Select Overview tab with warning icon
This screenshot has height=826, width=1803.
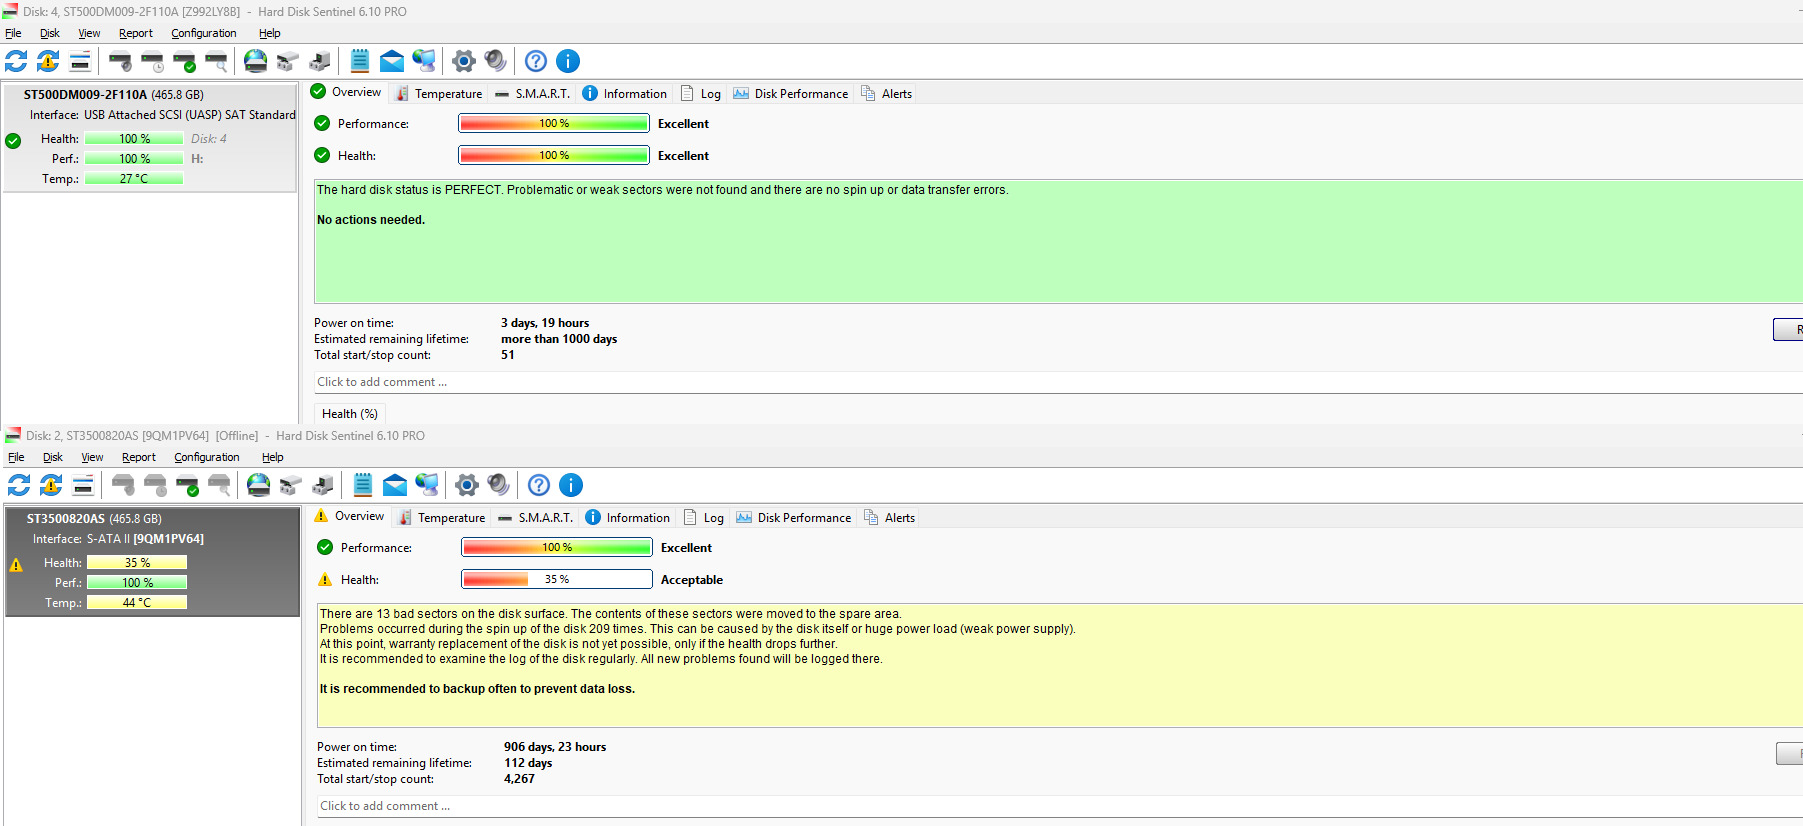coord(349,516)
